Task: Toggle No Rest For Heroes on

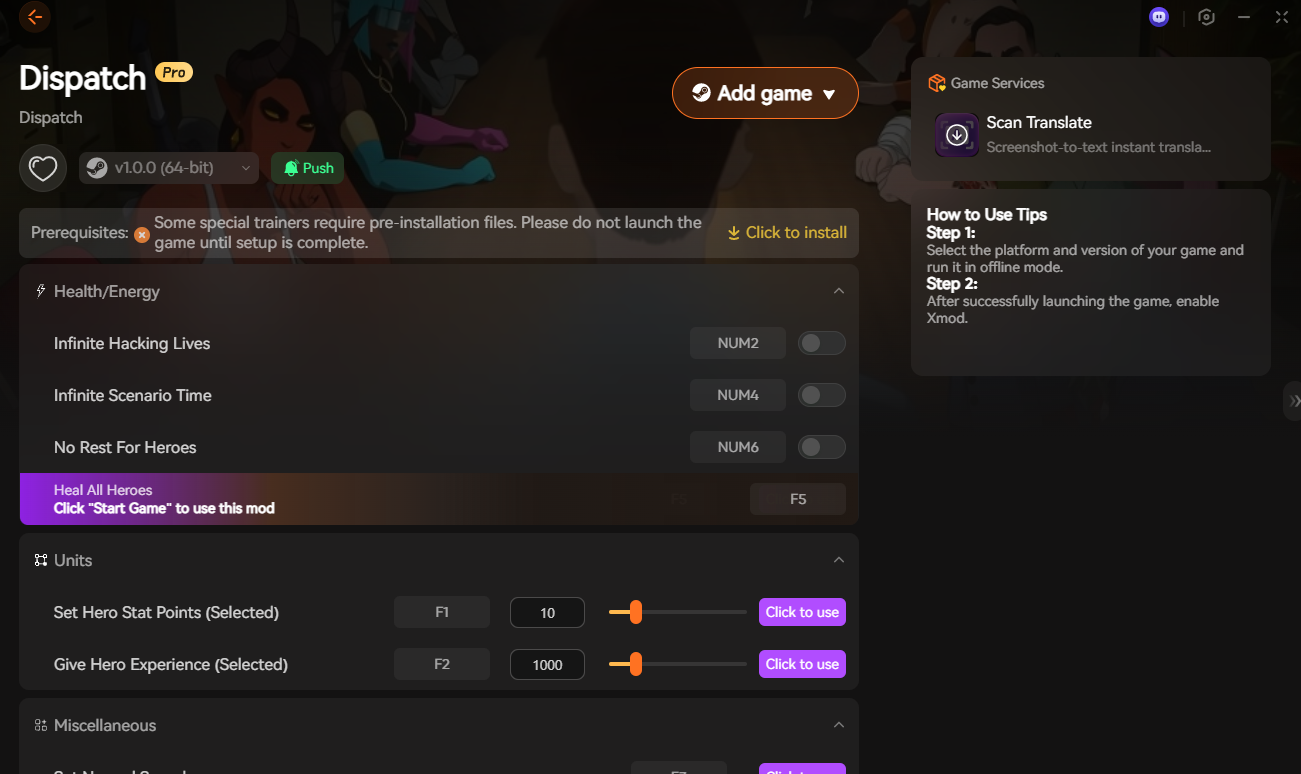Action: pos(822,447)
